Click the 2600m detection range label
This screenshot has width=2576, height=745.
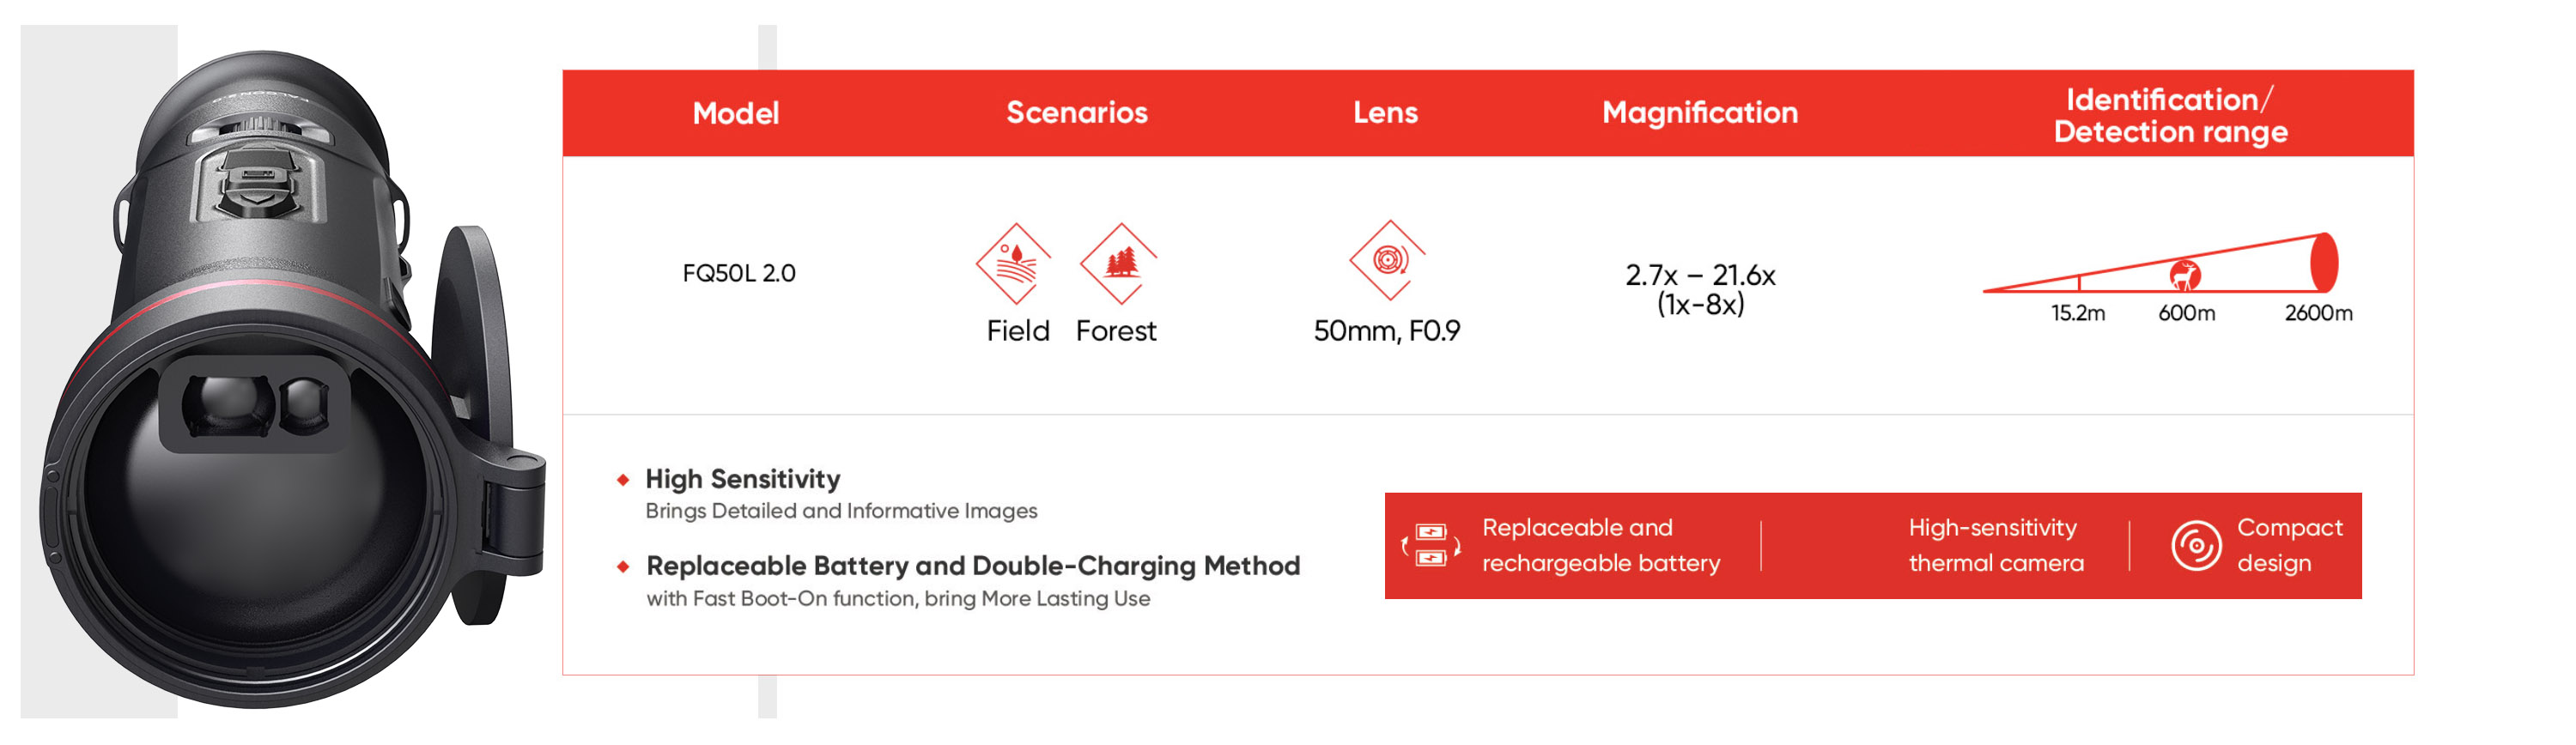tap(2318, 313)
